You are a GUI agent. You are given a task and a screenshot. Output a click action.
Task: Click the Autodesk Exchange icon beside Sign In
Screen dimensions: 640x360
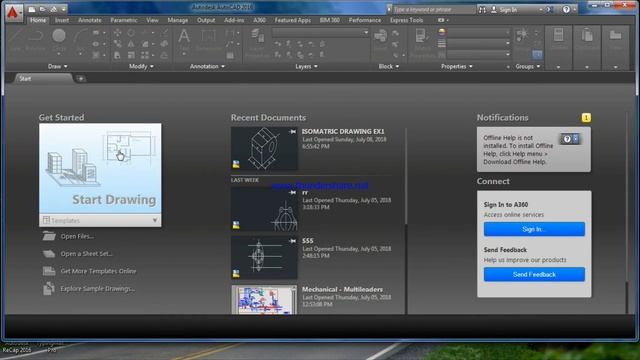(549, 9)
